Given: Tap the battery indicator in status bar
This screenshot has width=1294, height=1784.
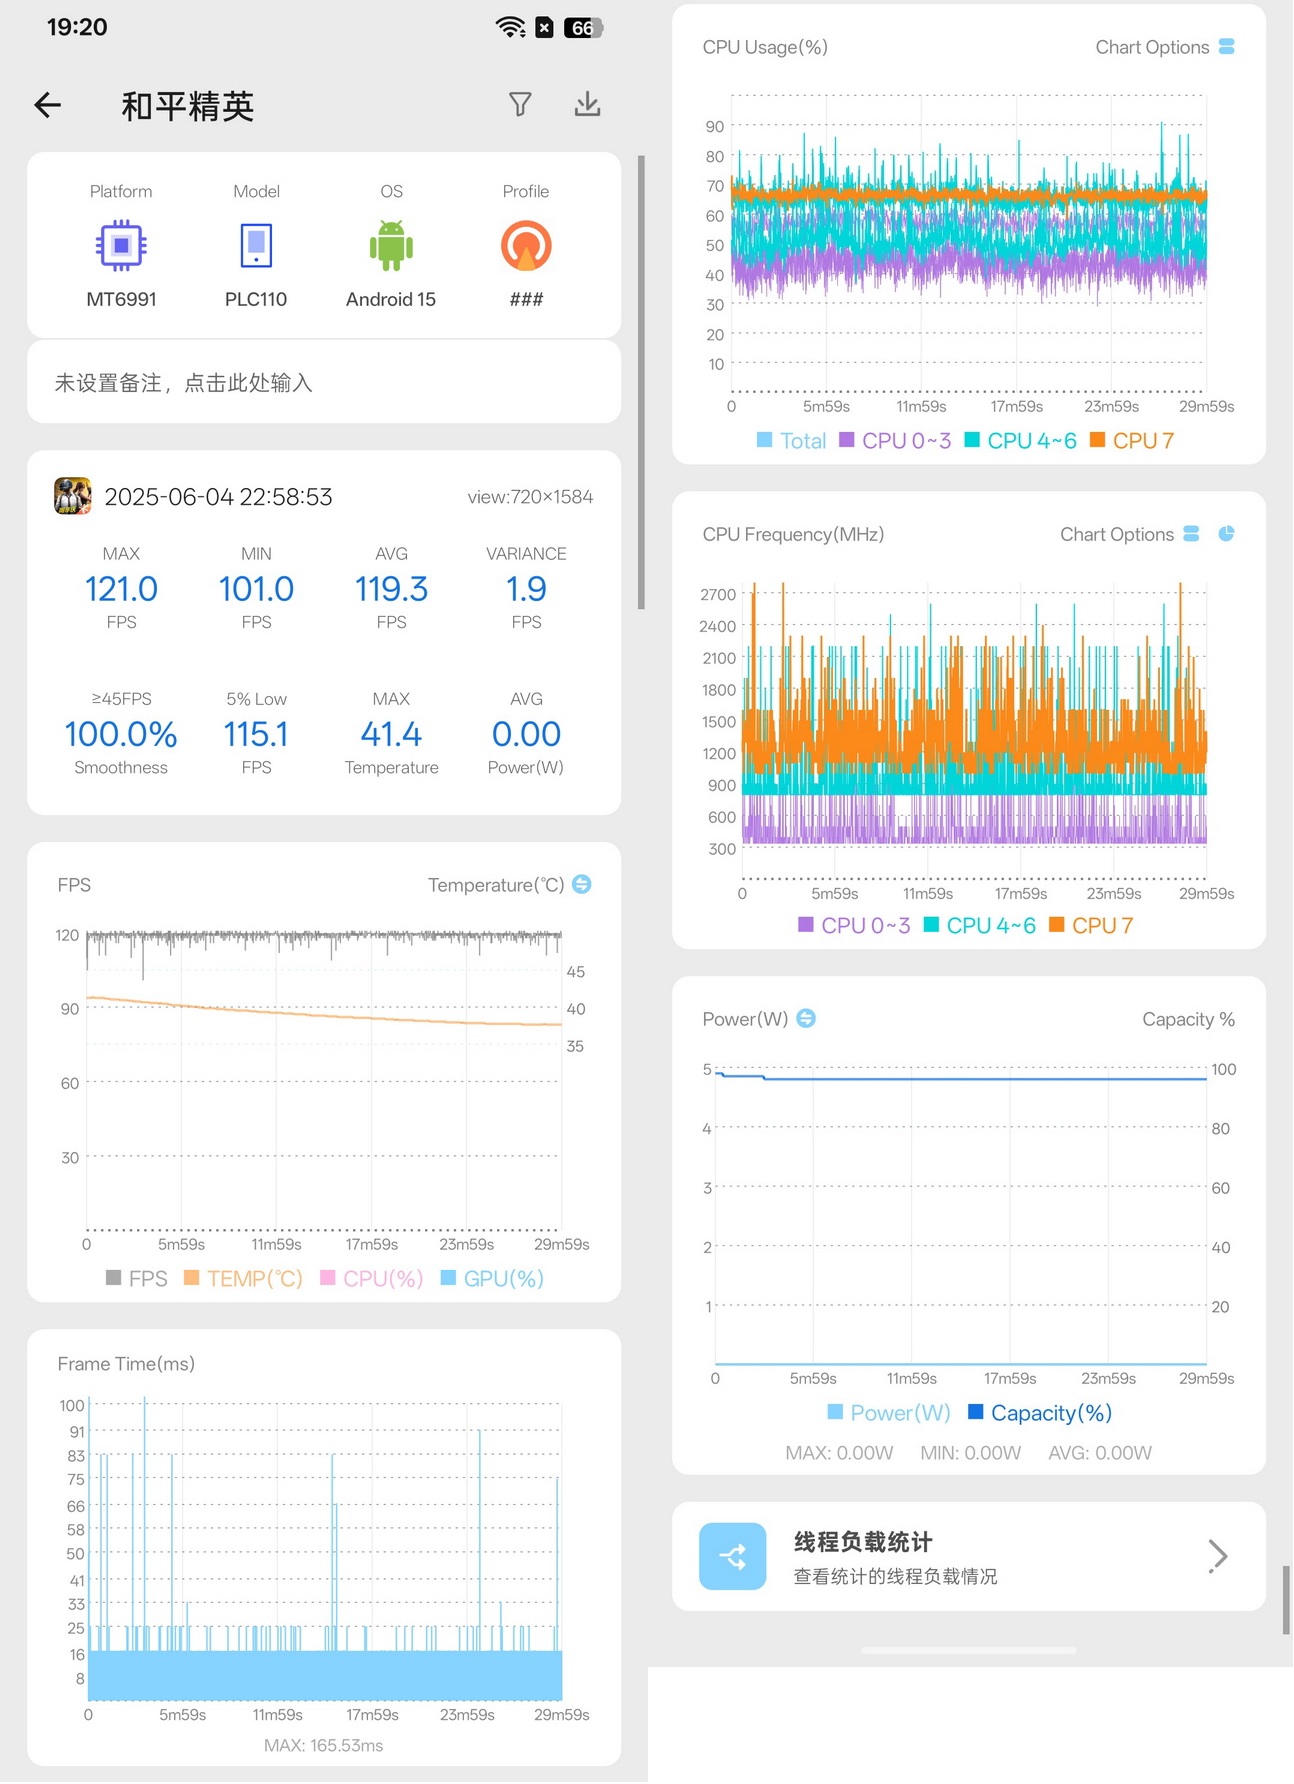Looking at the screenshot, I should (583, 28).
